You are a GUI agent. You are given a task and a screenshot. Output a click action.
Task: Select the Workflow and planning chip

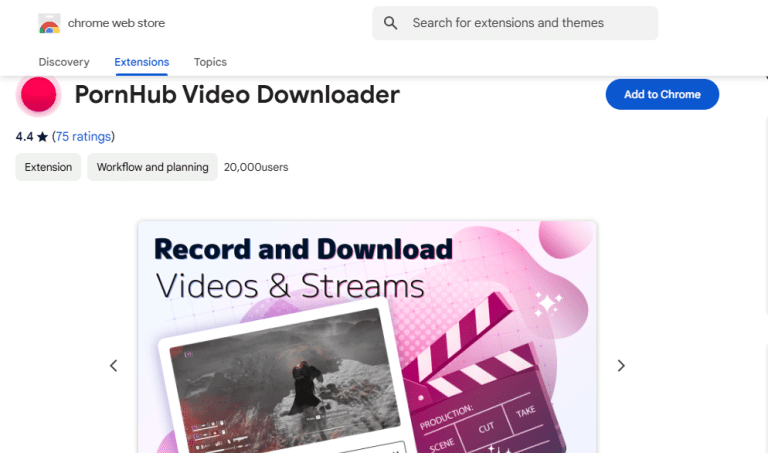tap(152, 167)
